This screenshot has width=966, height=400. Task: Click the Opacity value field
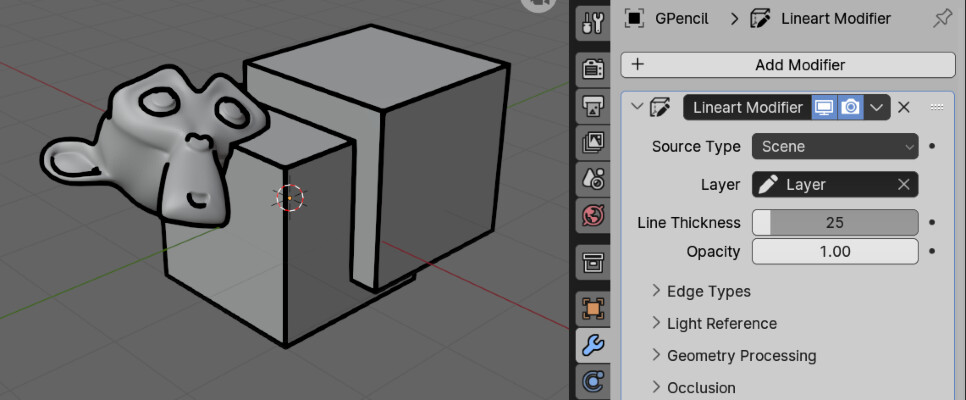pos(834,251)
